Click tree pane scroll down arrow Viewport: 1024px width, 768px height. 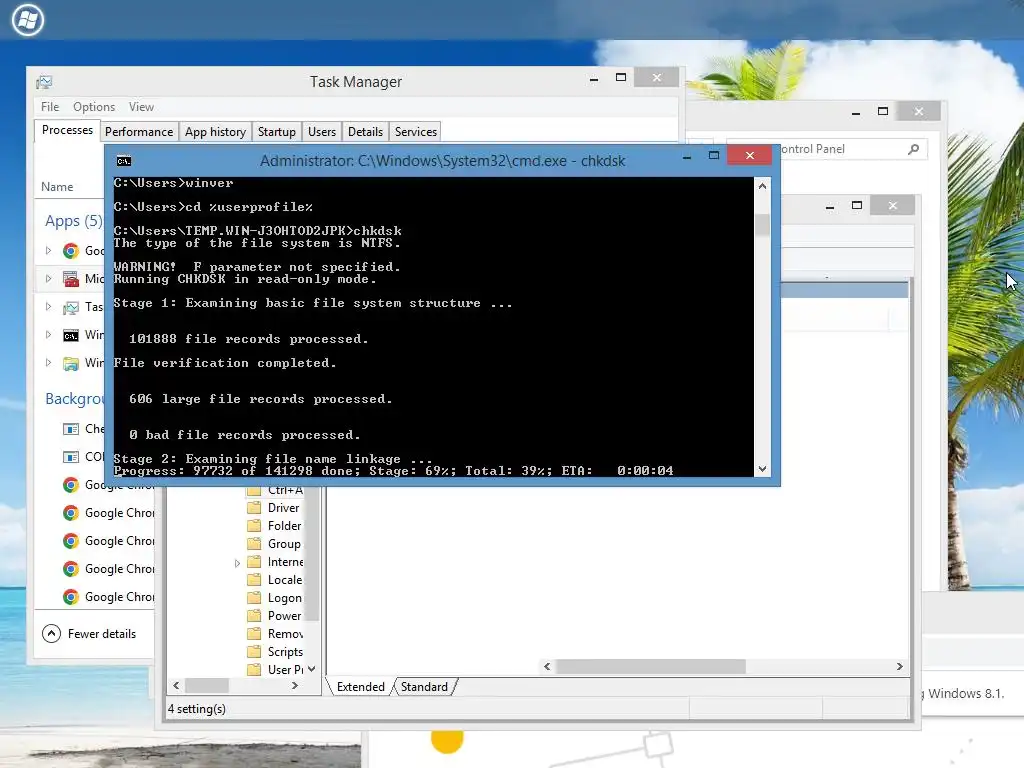tap(312, 669)
